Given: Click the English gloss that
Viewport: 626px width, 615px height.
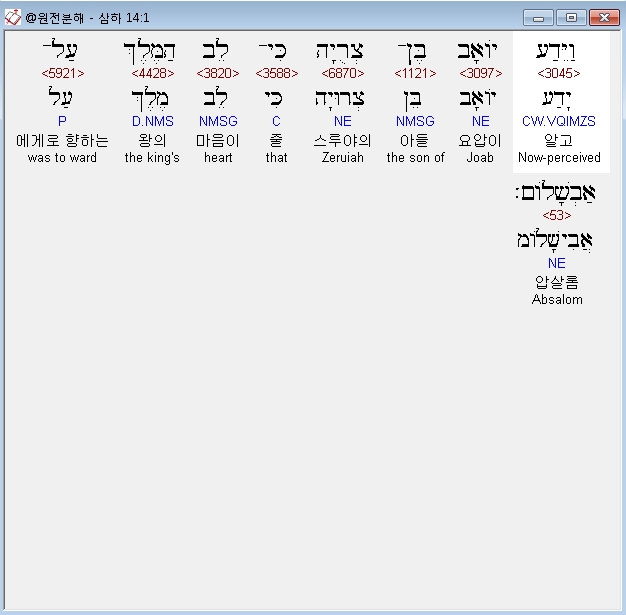Looking at the screenshot, I should pos(276,158).
